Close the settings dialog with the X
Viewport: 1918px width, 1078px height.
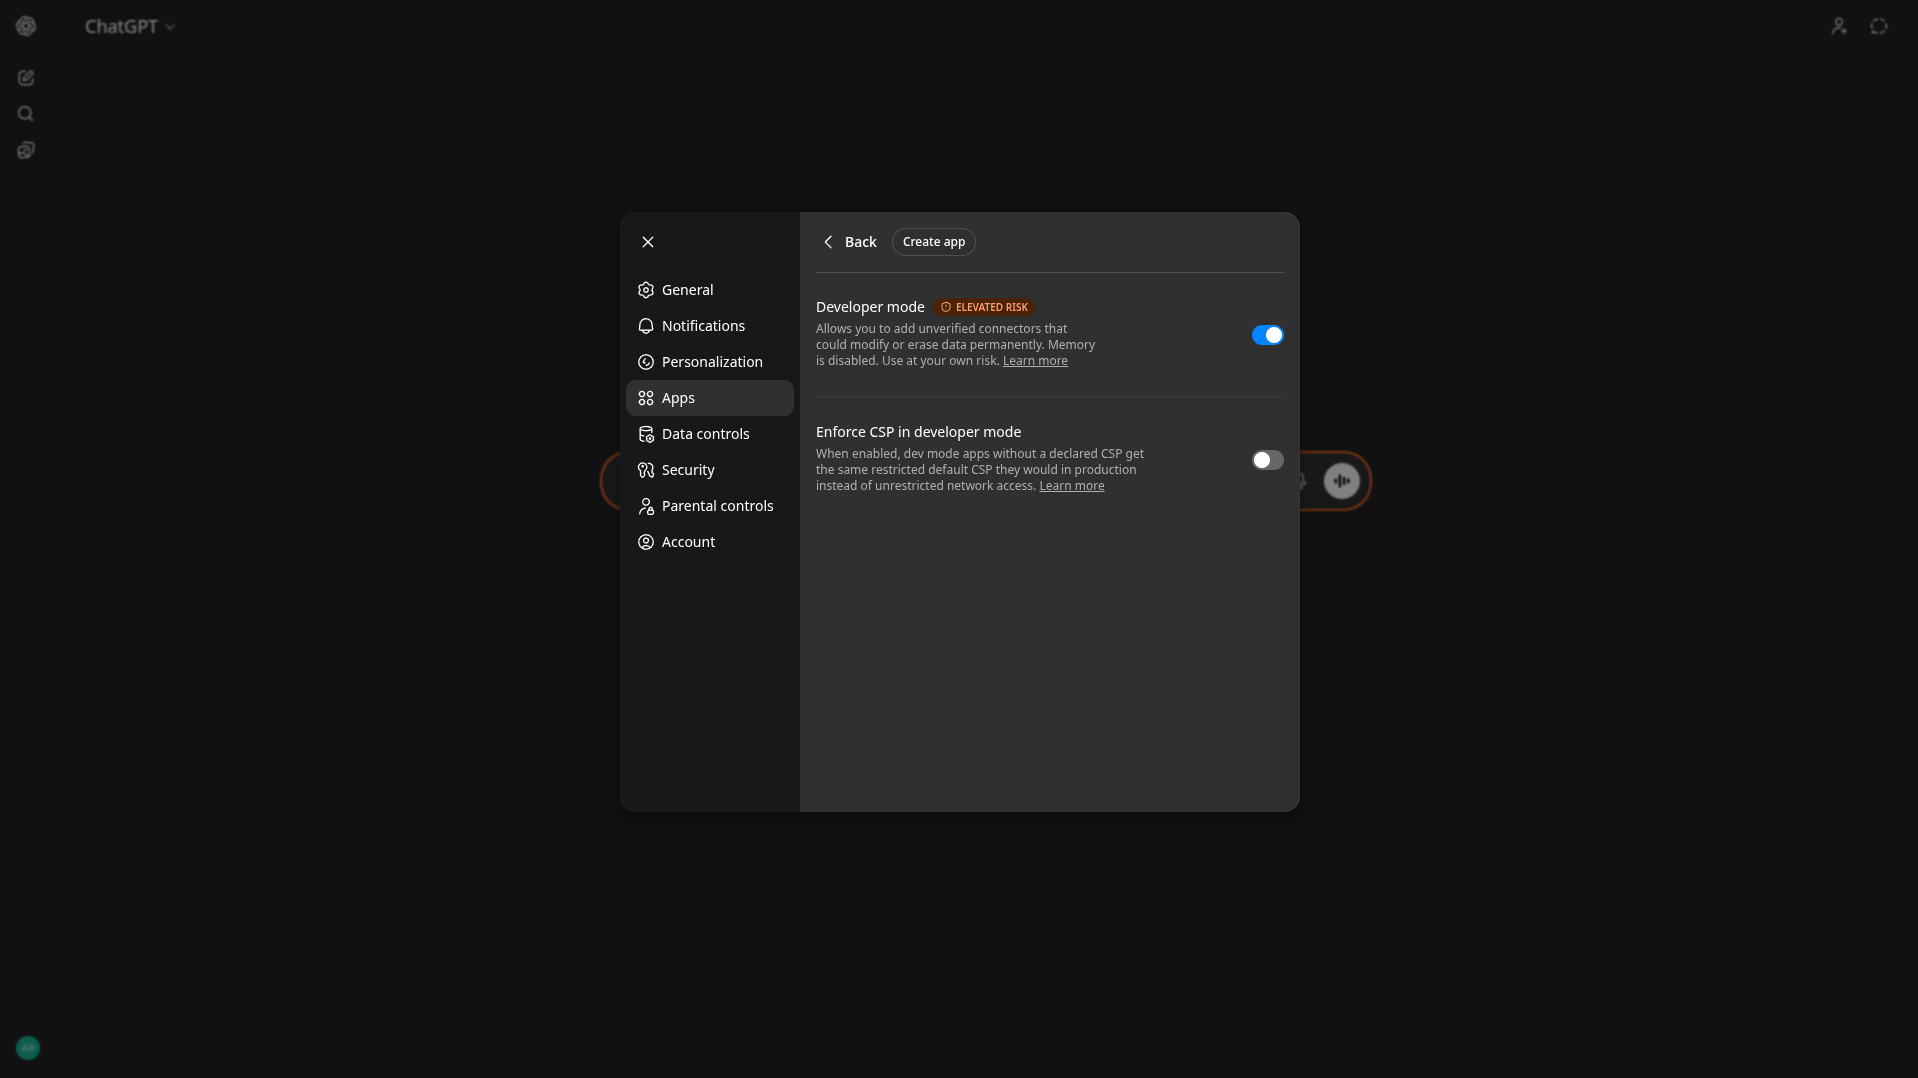click(647, 242)
